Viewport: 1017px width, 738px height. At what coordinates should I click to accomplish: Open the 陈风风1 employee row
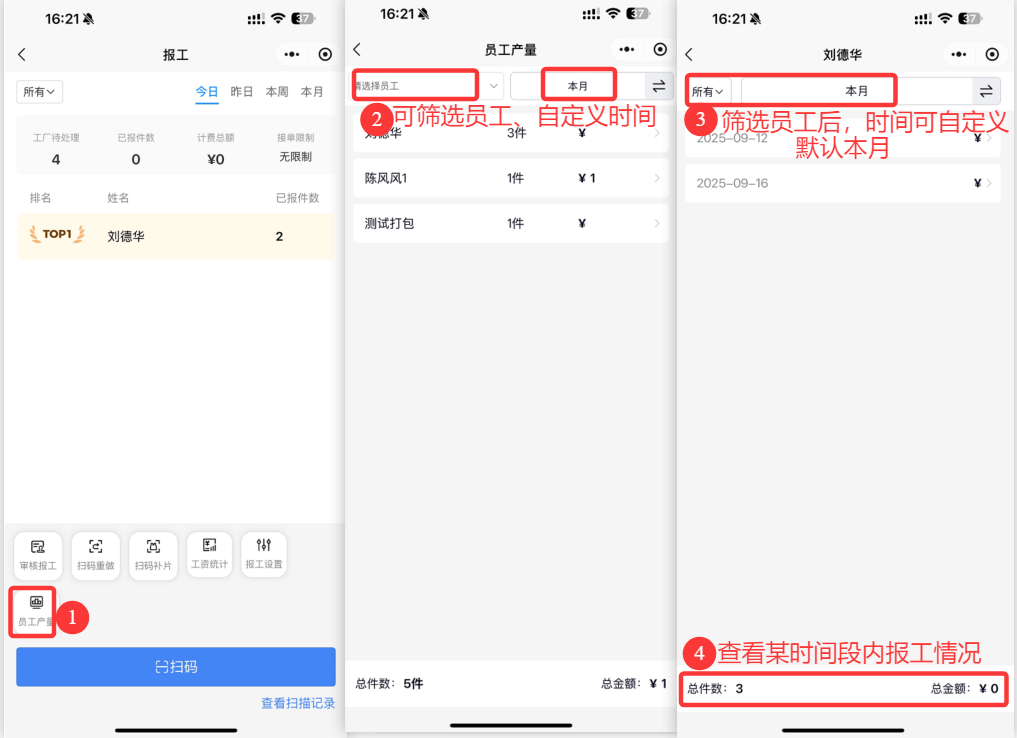point(510,178)
